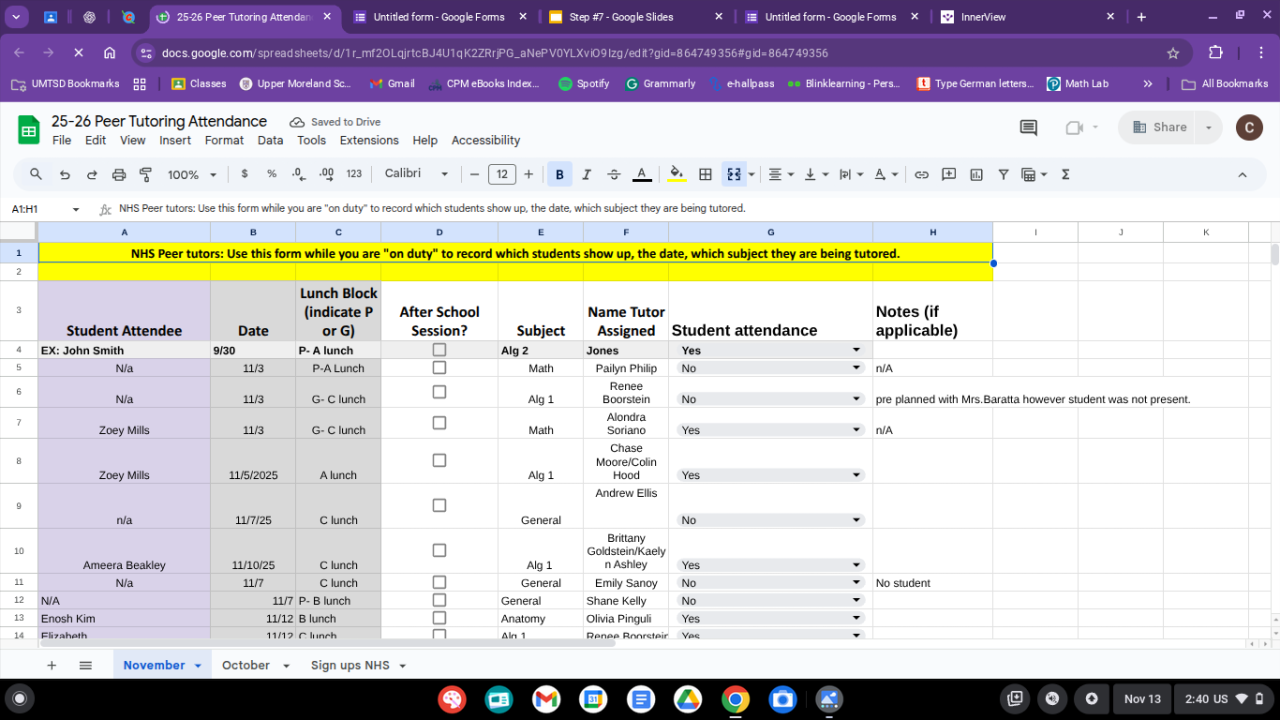The image size is (1280, 720).
Task: Open the search the menus tool
Action: (36, 174)
